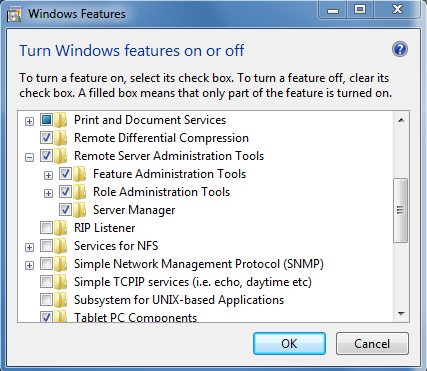Expand Feature Administration Tools node

(x=48, y=175)
